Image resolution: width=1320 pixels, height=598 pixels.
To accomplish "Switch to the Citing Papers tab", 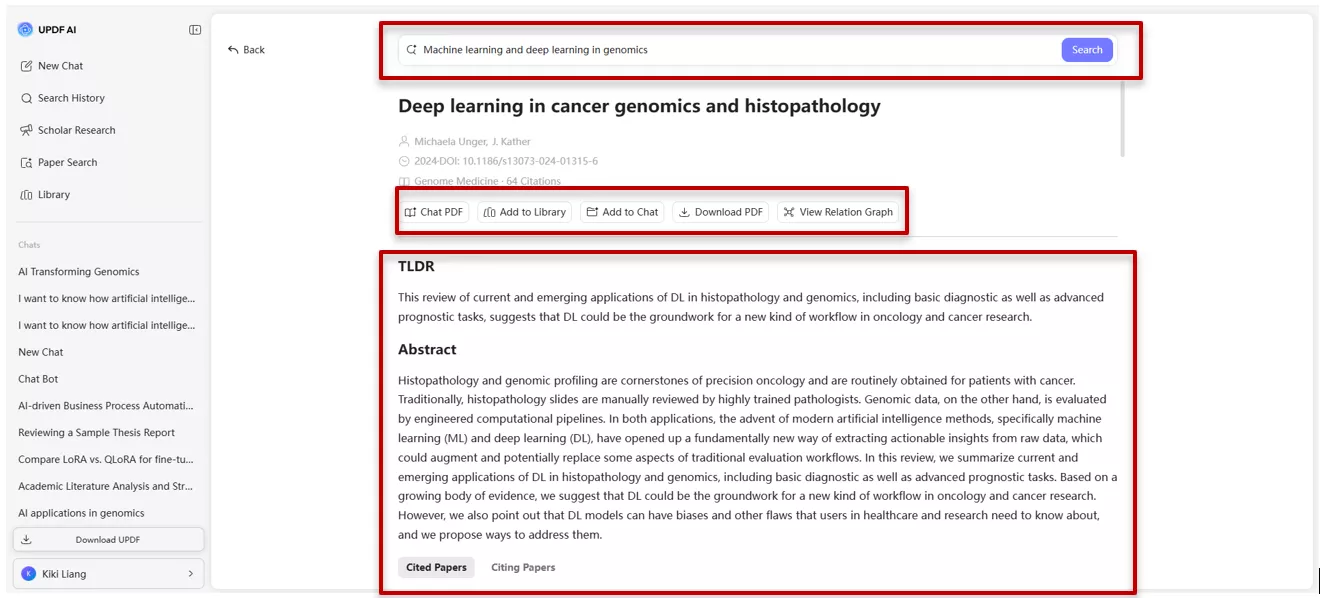I will [x=522, y=567].
